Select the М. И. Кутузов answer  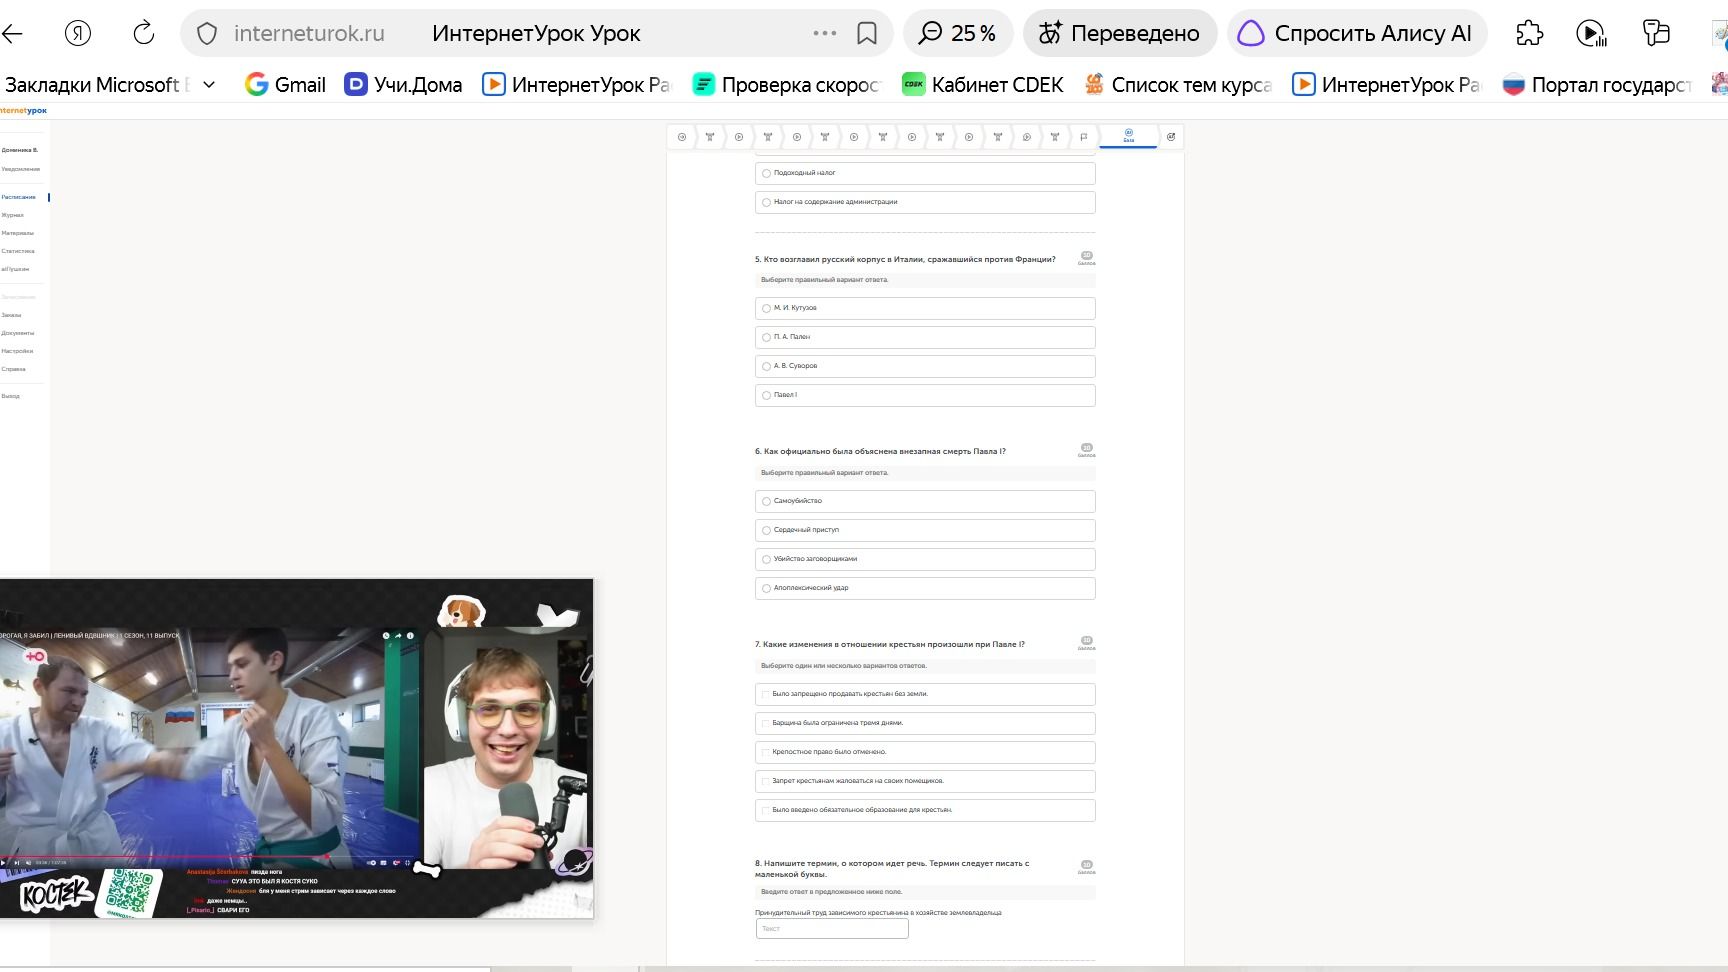tap(925, 308)
